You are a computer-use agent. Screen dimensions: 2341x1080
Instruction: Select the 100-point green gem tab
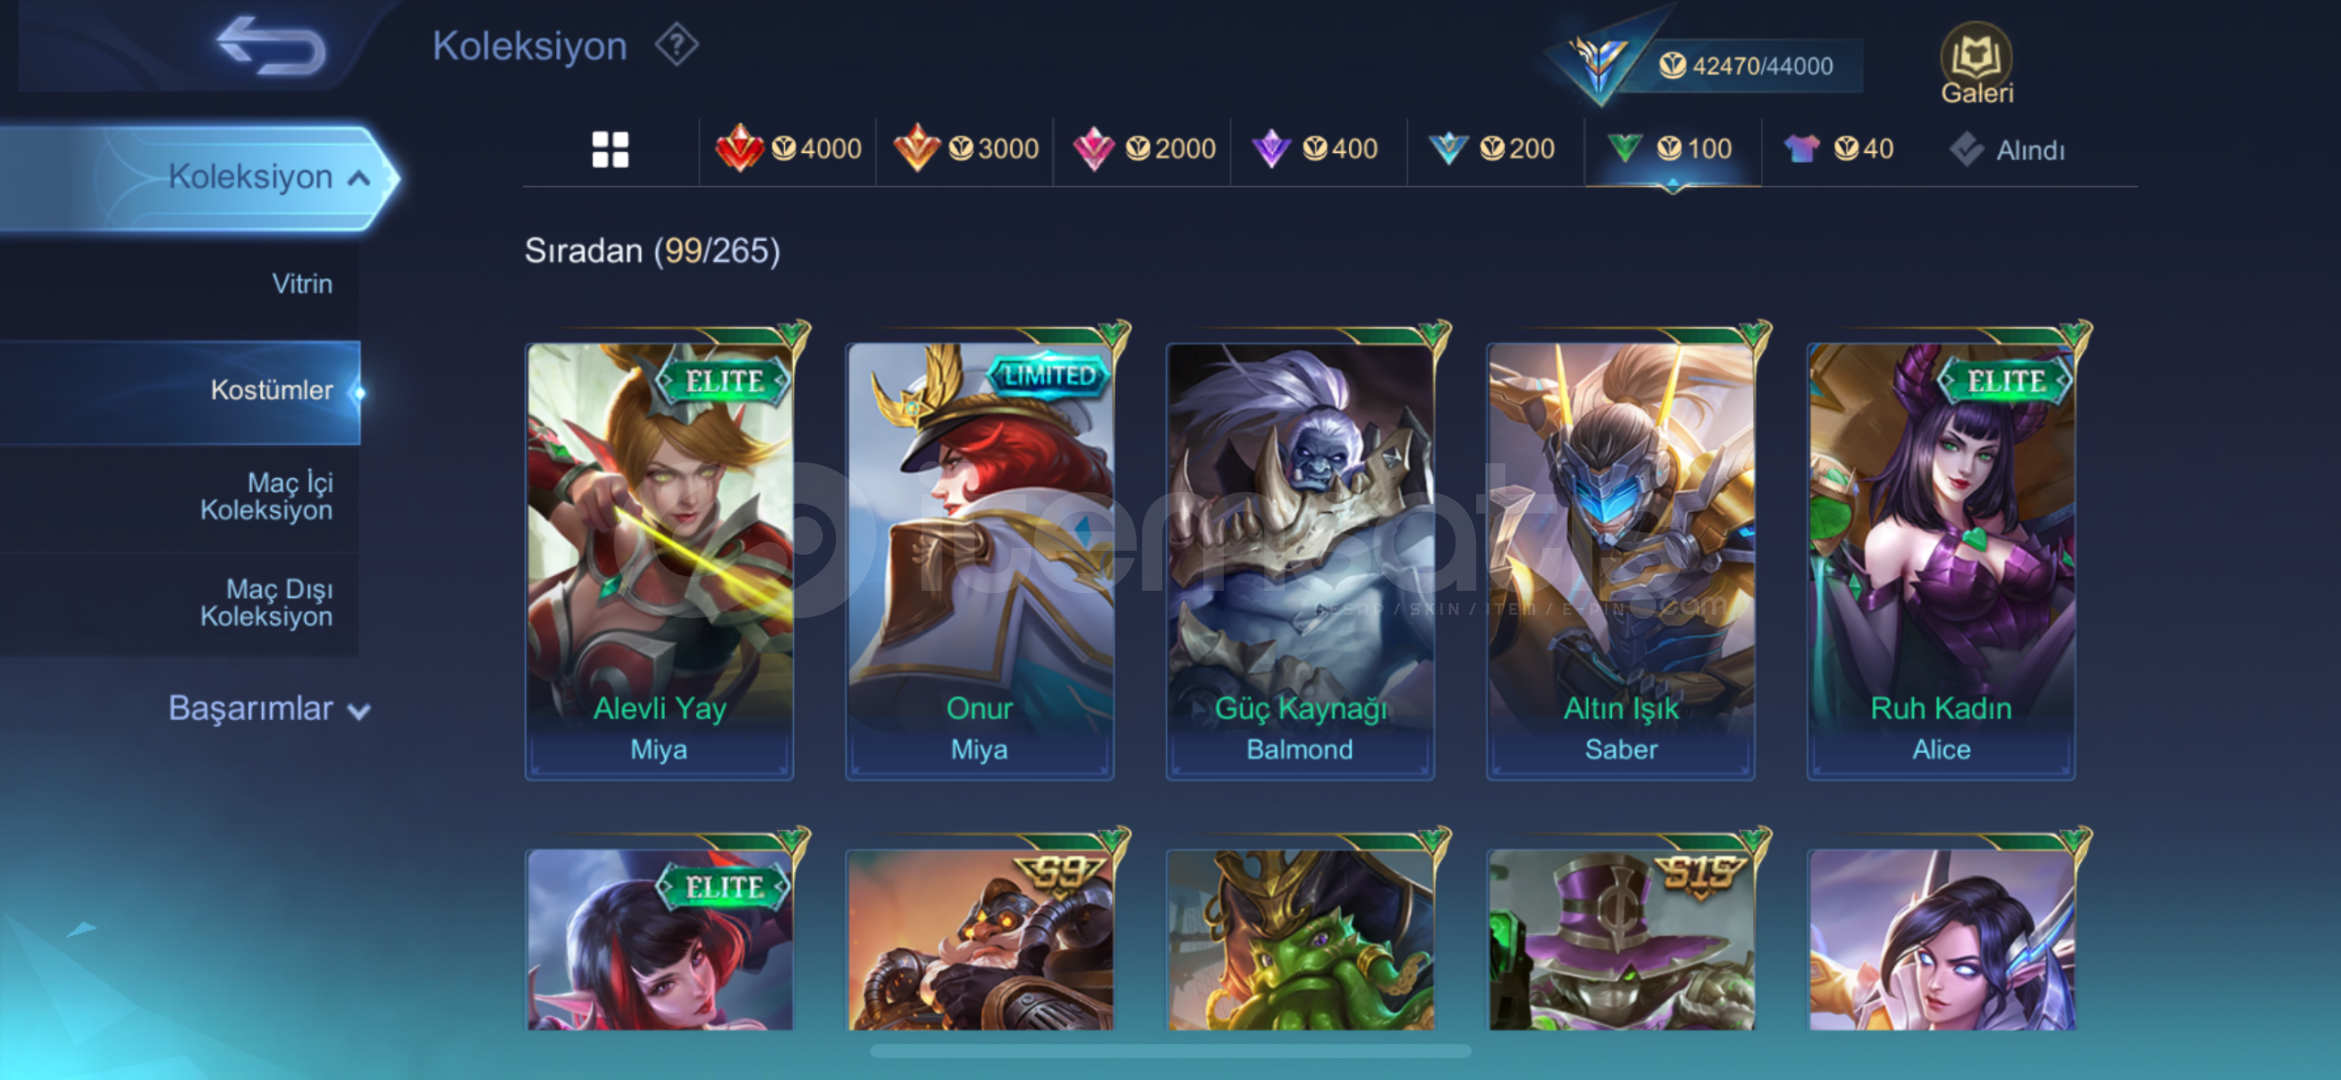point(1670,149)
